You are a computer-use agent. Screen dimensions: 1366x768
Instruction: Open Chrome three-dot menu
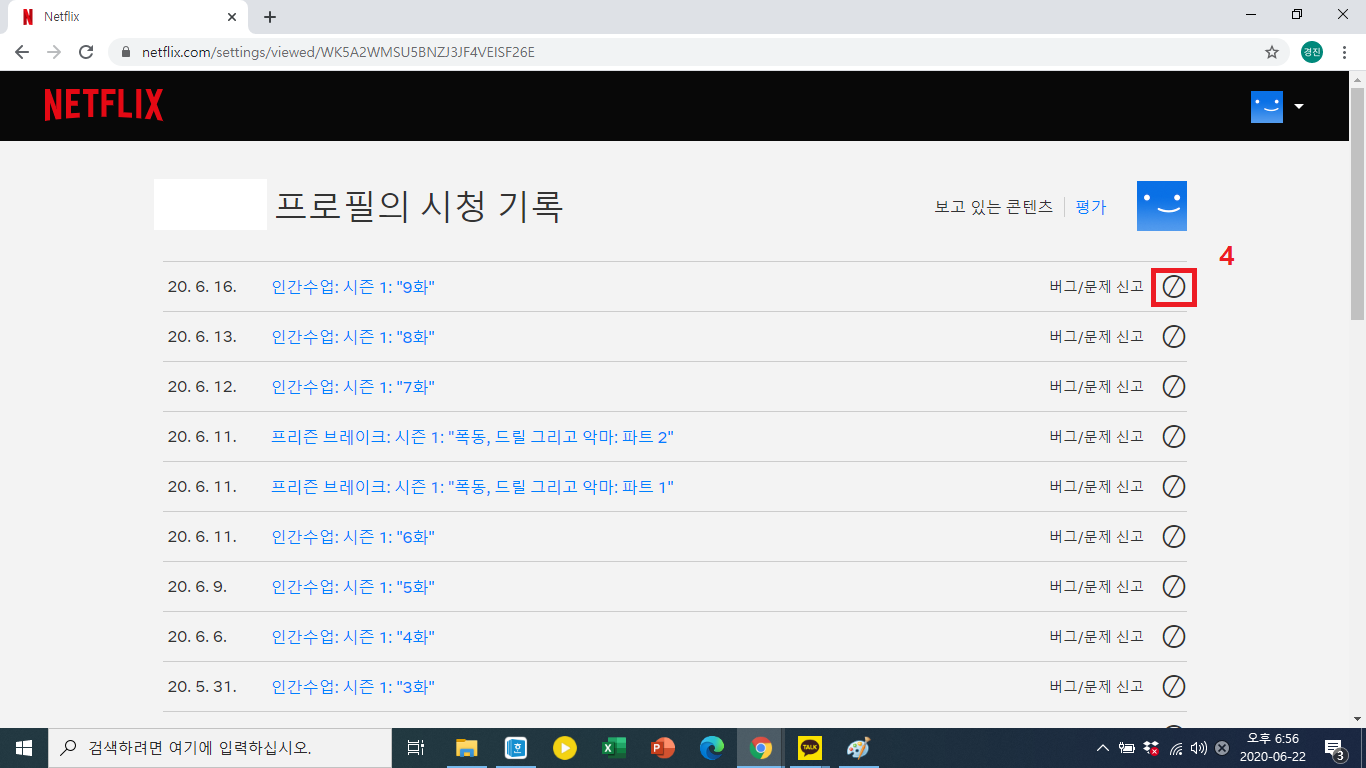pyautogui.click(x=1345, y=52)
